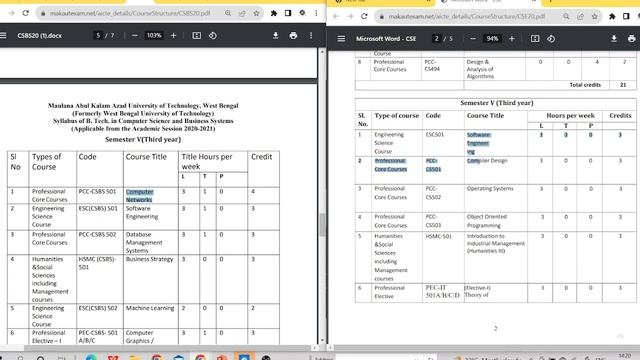Image resolution: width=640 pixels, height=360 pixels.
Task: Click highlighted 'Computer Networks' course title
Action: [140, 196]
